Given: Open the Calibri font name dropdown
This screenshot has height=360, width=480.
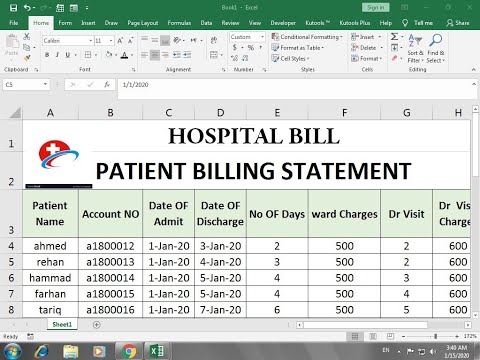Looking at the screenshot, I should tap(91, 41).
